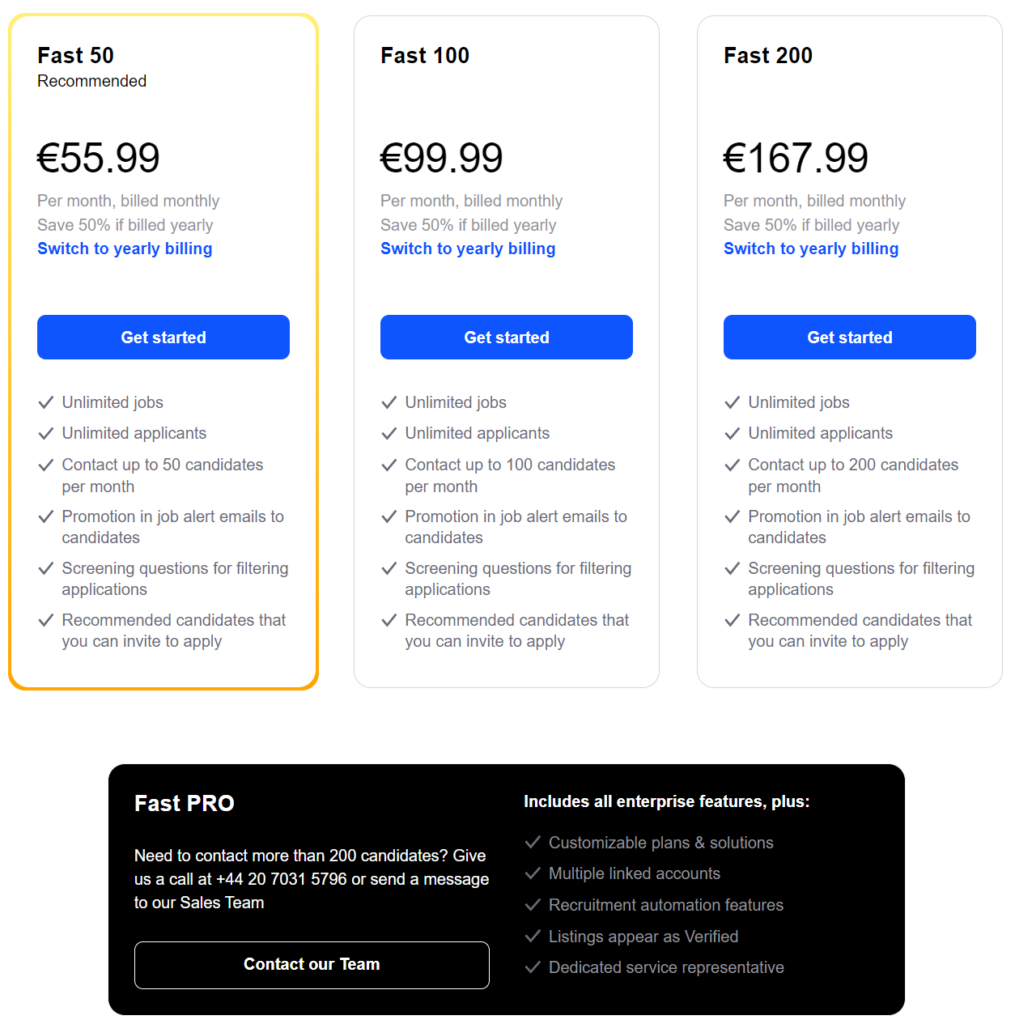Click checkmark next to Dedicated service representative
The image size is (1015, 1024).
click(533, 967)
